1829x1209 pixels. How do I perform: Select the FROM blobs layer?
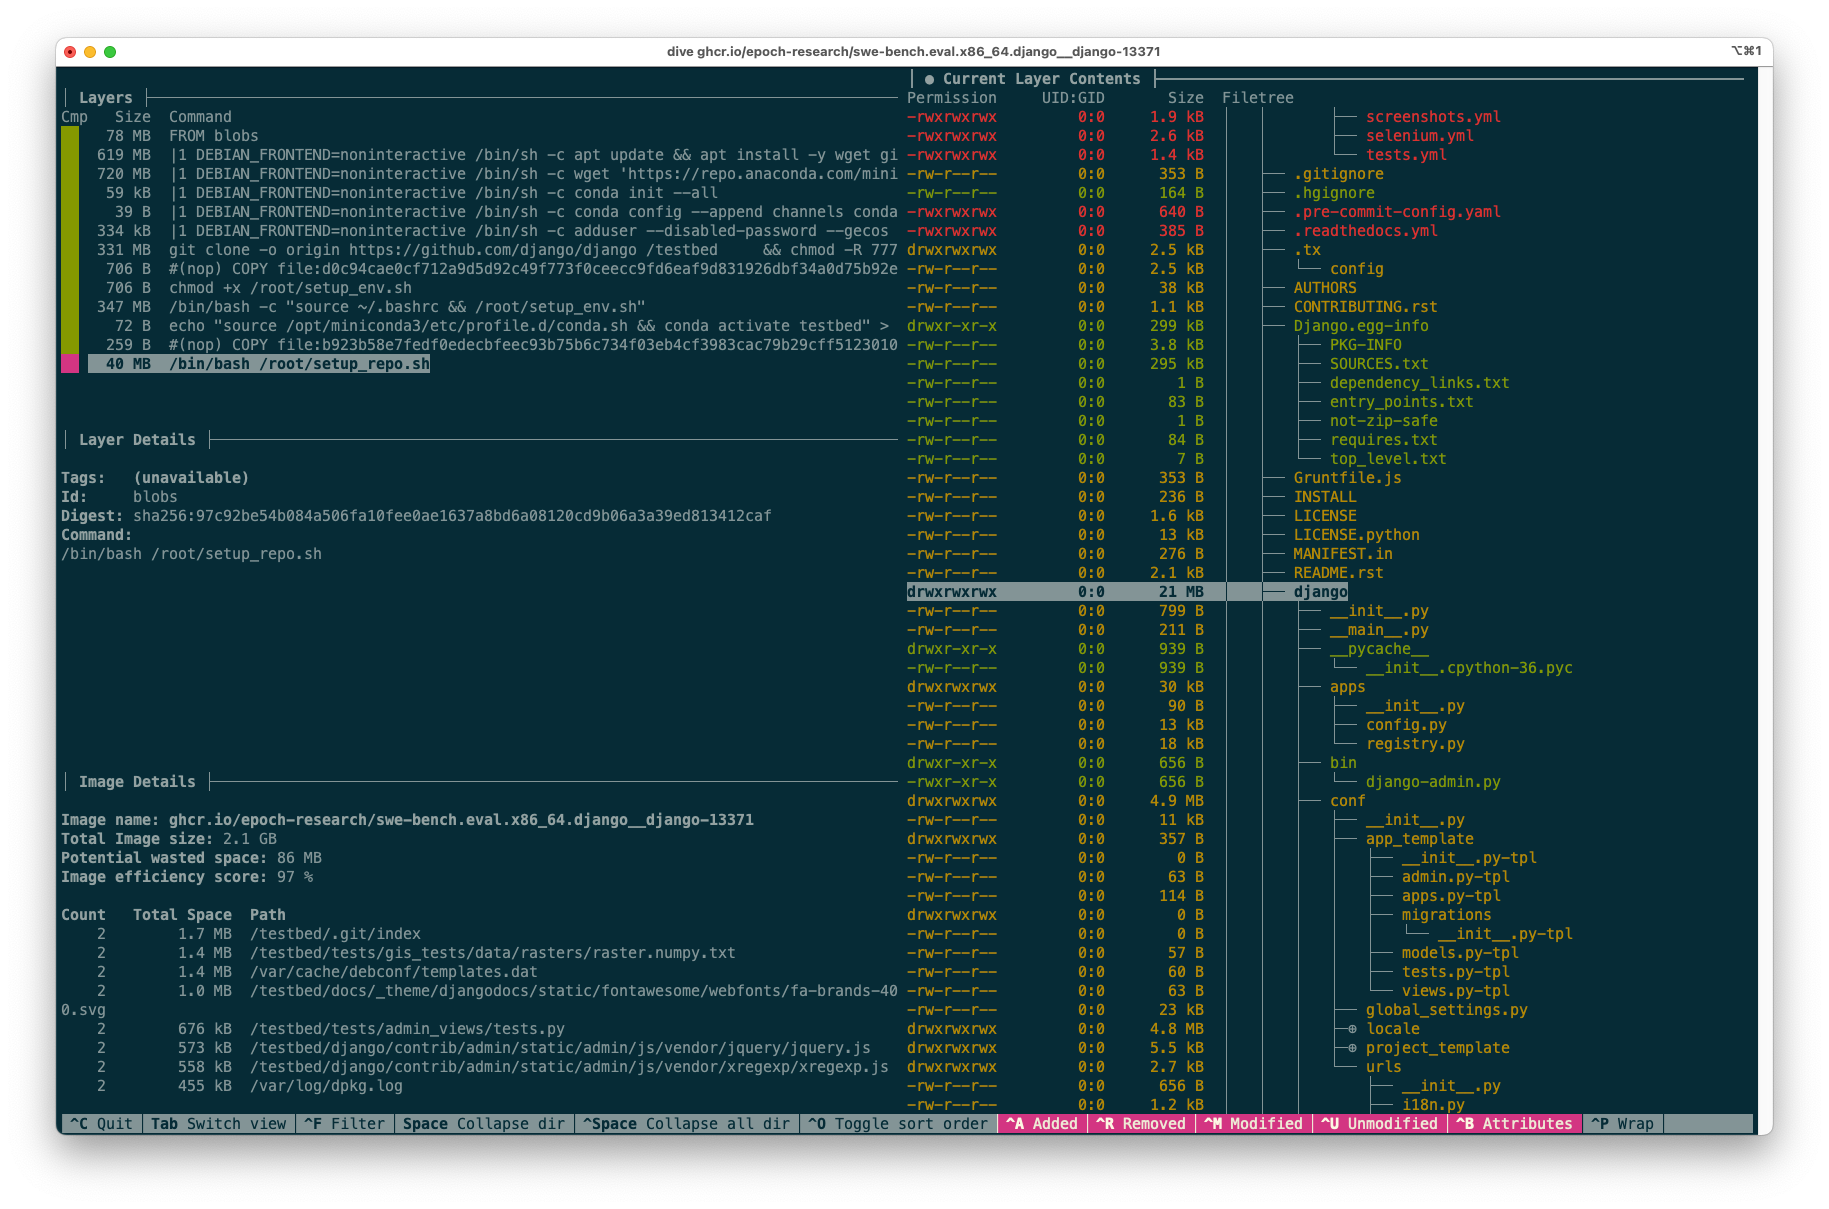pyautogui.click(x=213, y=136)
